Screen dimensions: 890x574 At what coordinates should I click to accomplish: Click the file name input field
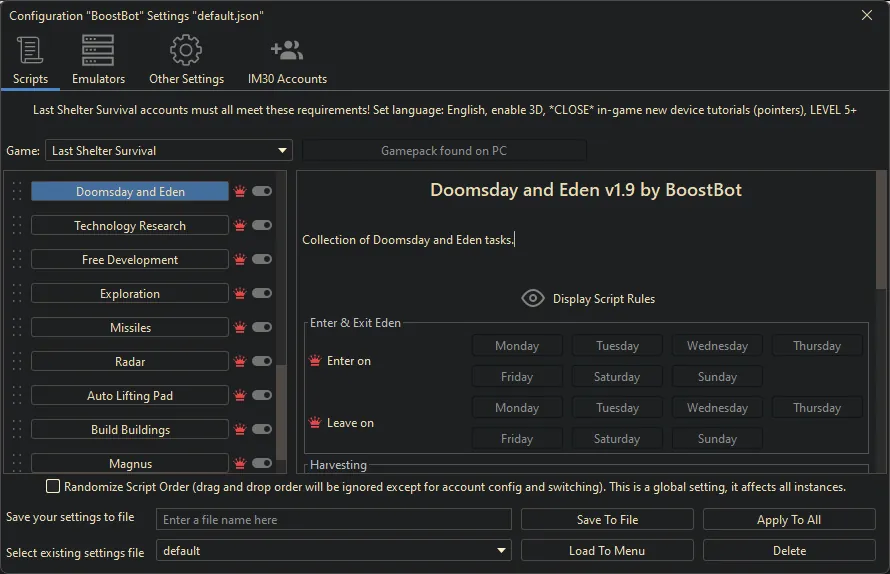tap(334, 519)
